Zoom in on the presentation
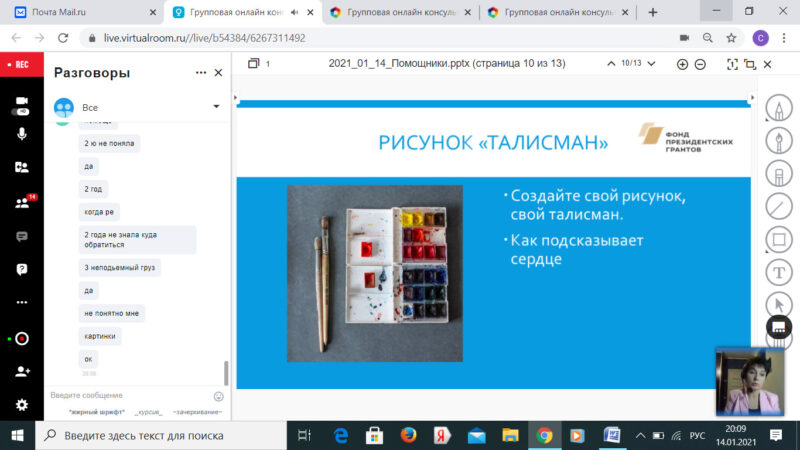The image size is (800, 450). click(682, 64)
